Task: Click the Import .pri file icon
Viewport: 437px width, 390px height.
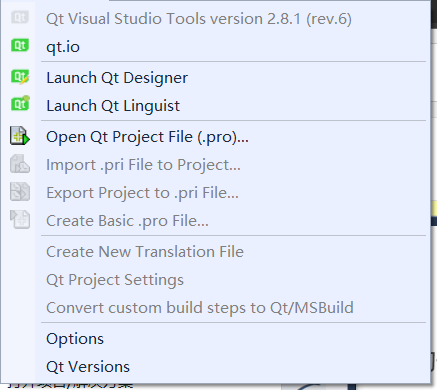Action: tap(20, 164)
